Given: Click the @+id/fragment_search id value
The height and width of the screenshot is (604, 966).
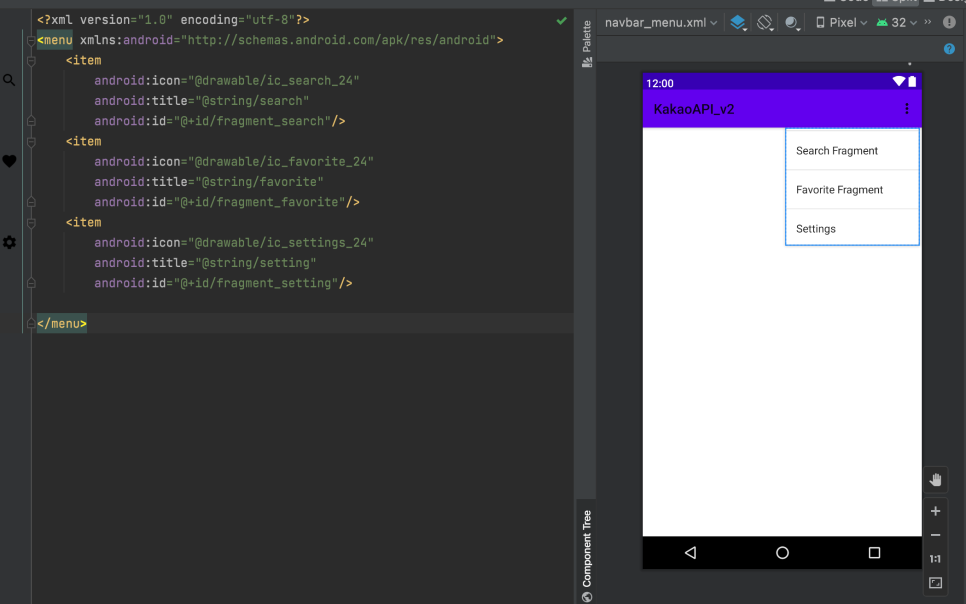Looking at the screenshot, I should point(252,121).
